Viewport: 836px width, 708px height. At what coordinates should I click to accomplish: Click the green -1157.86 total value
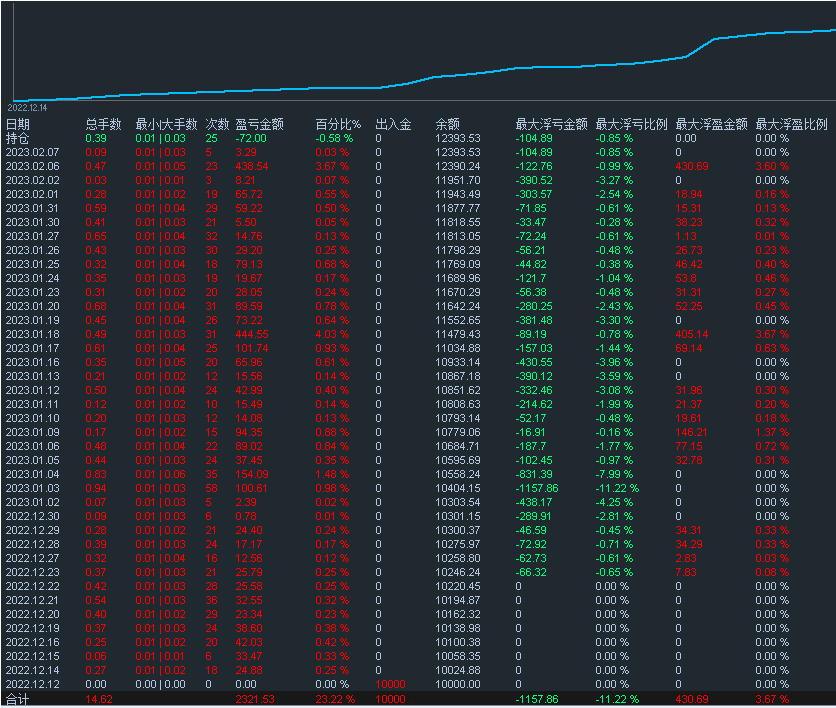pyautogui.click(x=537, y=699)
